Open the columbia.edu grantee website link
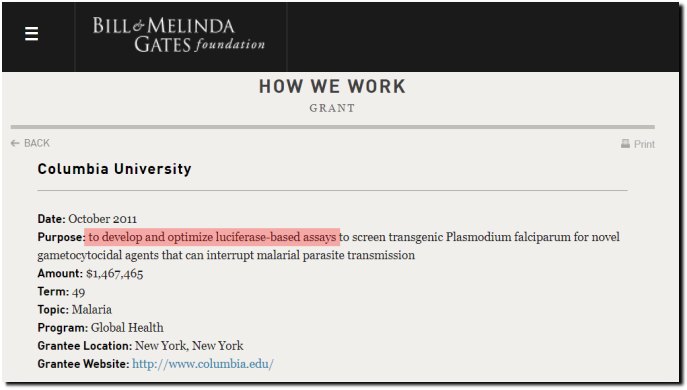The height and width of the screenshot is (390, 687). [203, 364]
